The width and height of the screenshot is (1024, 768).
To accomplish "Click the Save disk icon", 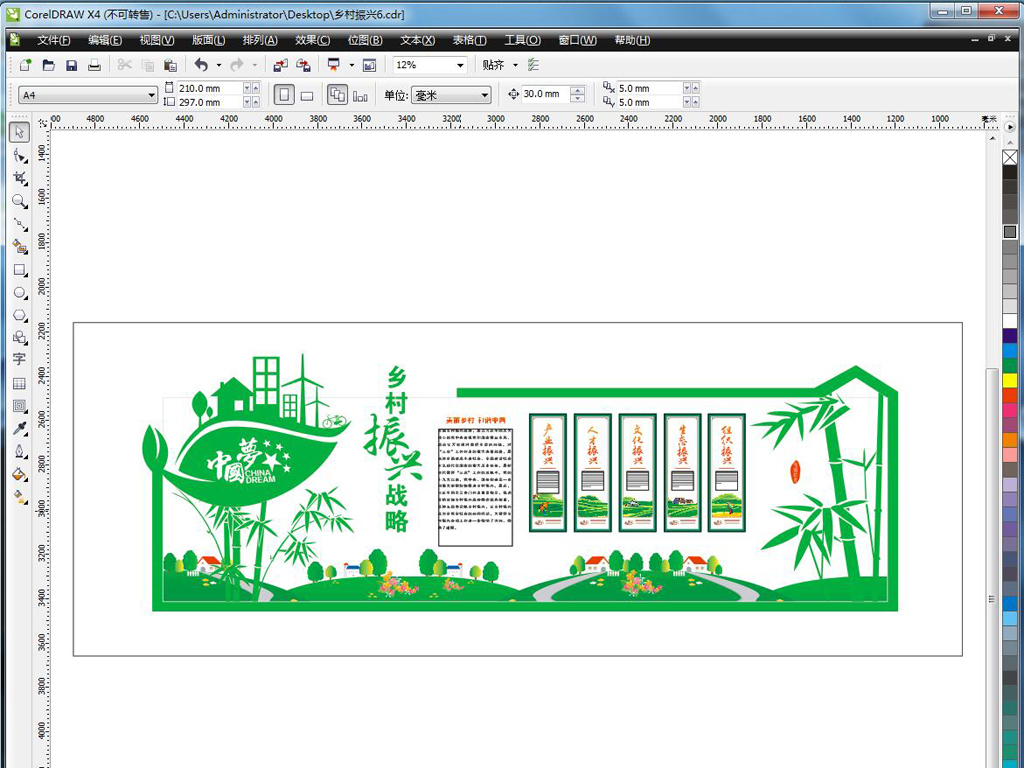I will 71,65.
